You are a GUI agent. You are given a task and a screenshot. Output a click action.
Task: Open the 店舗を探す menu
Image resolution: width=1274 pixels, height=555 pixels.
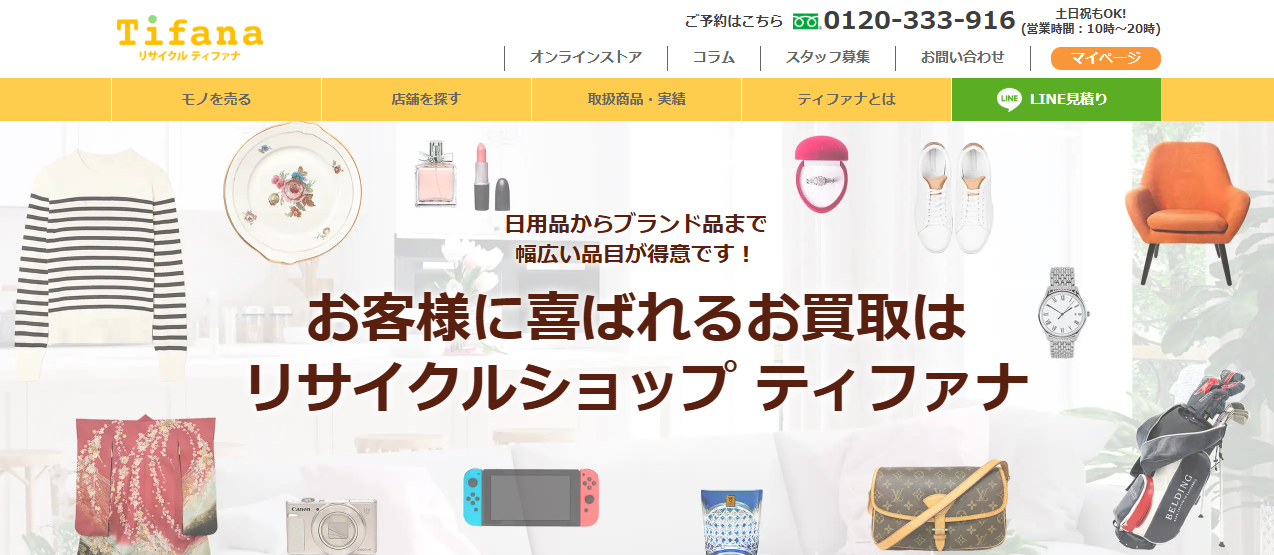(426, 99)
